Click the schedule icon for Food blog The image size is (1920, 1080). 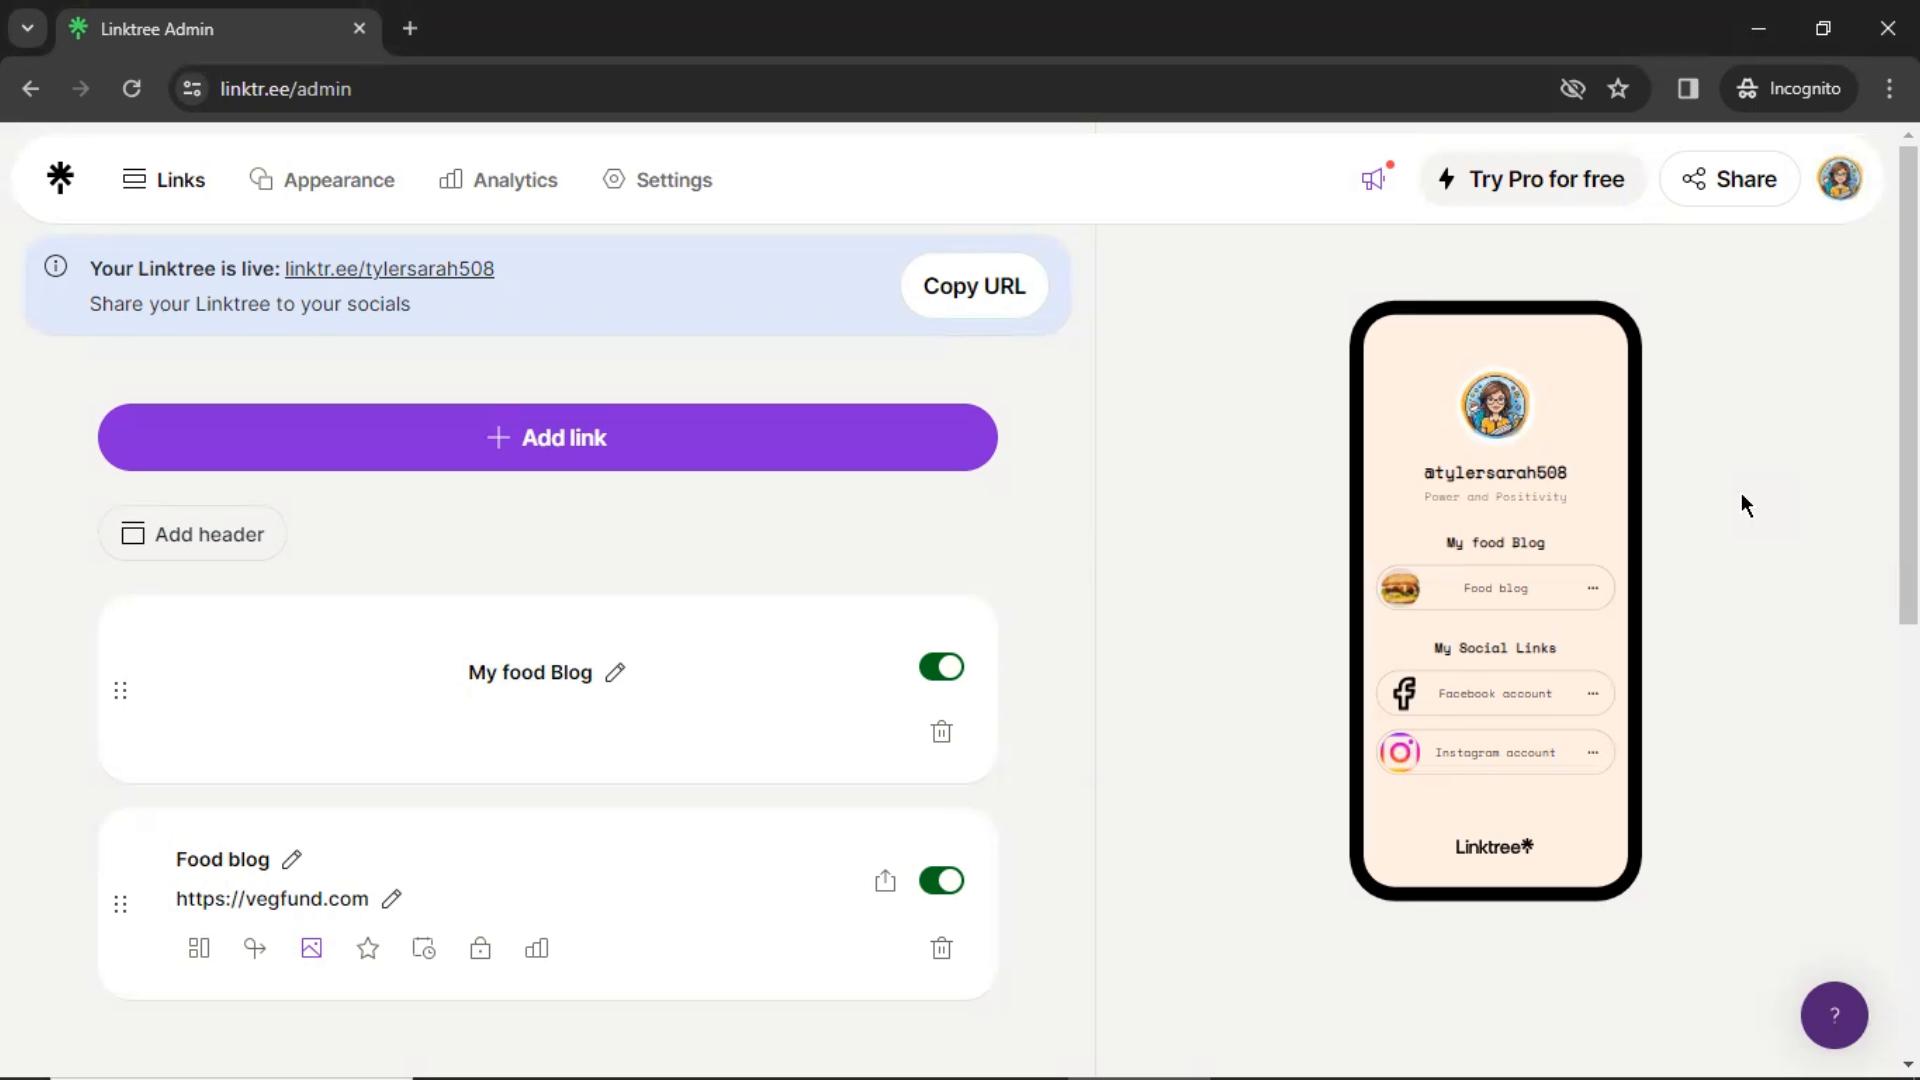423,948
